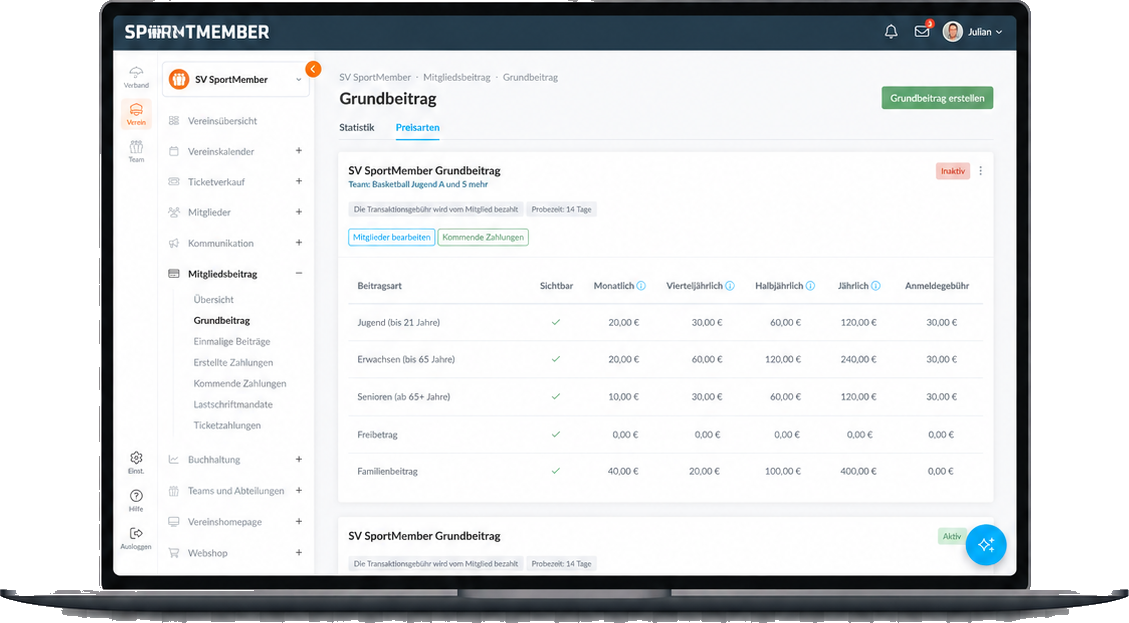Select the Team sidebar icon
Image resolution: width=1129 pixels, height=623 pixels.
click(x=136, y=151)
